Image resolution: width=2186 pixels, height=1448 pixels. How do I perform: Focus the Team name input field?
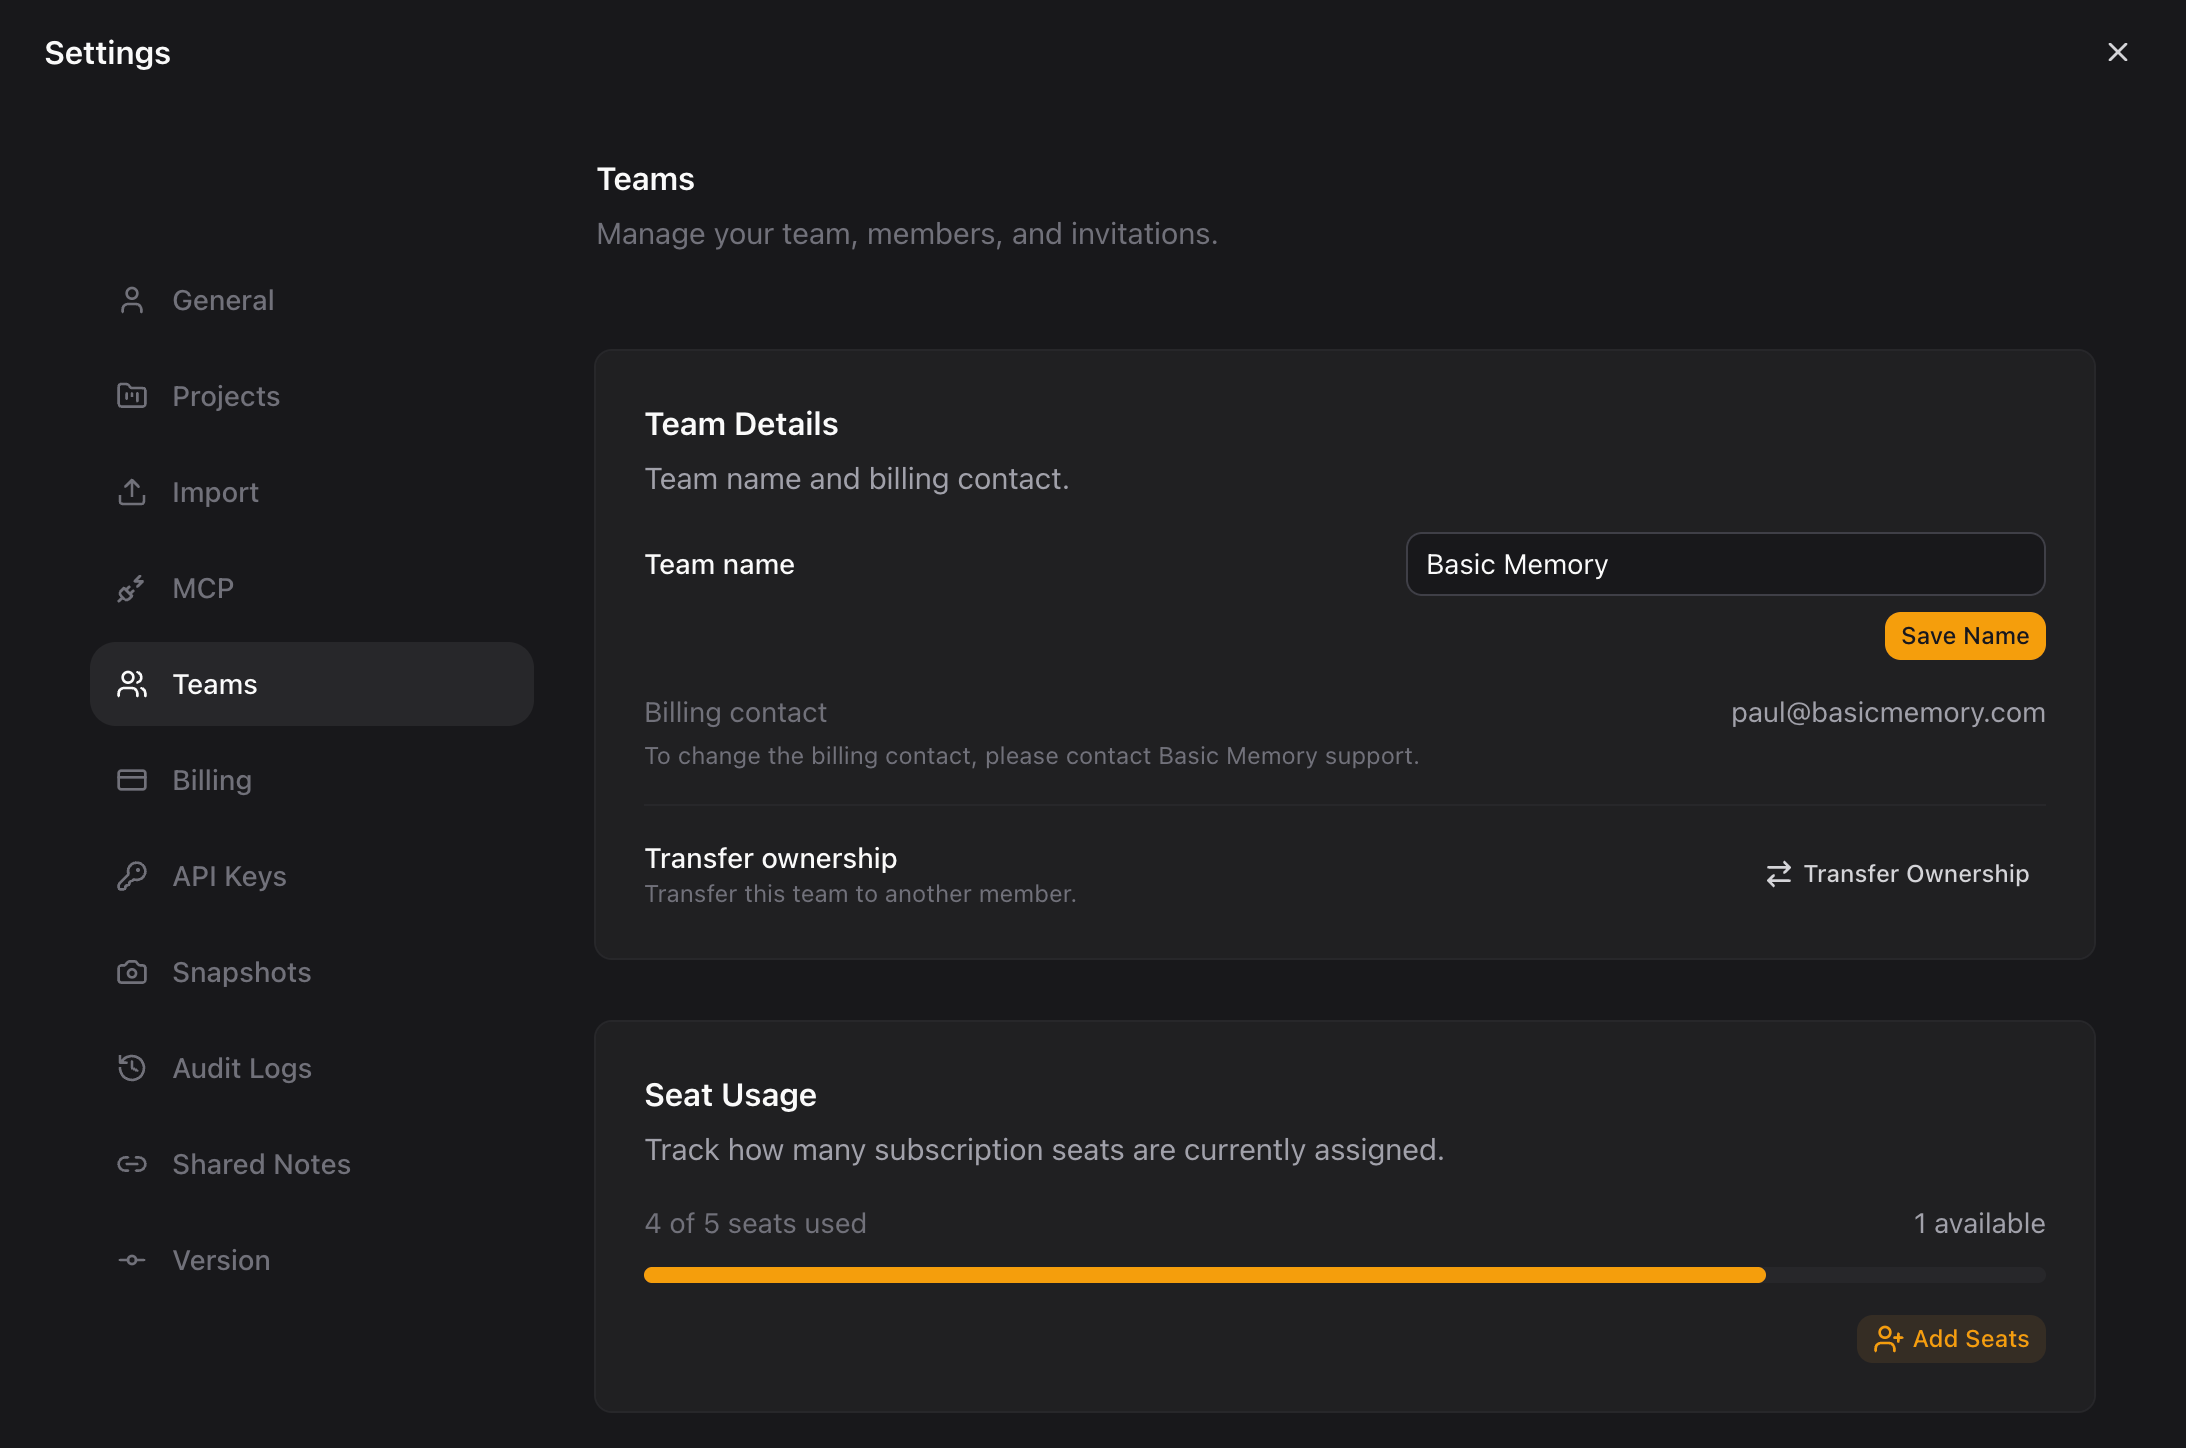point(1725,564)
